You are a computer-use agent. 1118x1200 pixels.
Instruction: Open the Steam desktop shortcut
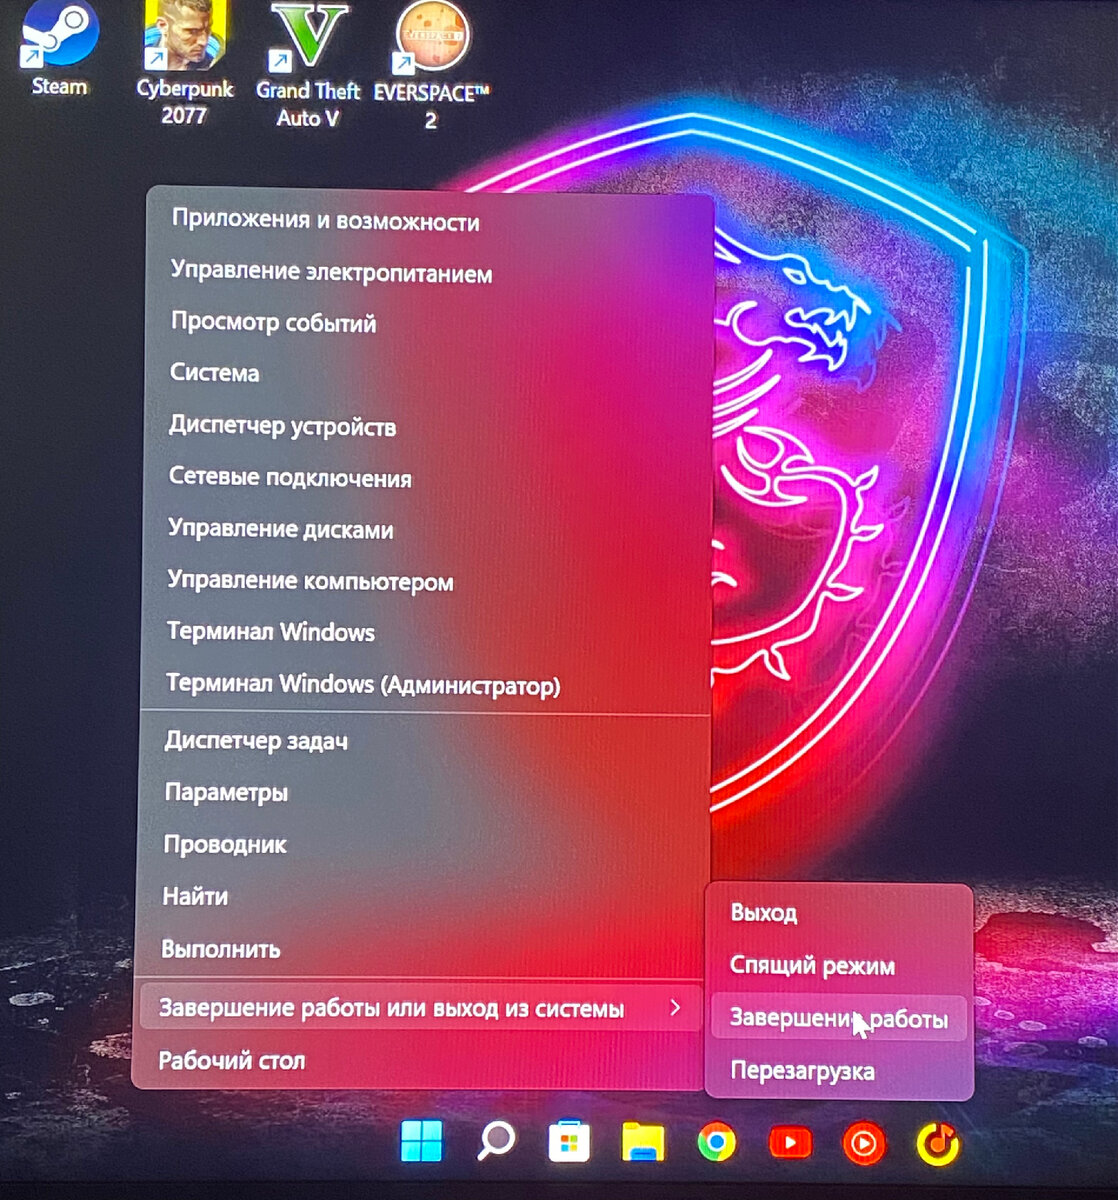[58, 48]
